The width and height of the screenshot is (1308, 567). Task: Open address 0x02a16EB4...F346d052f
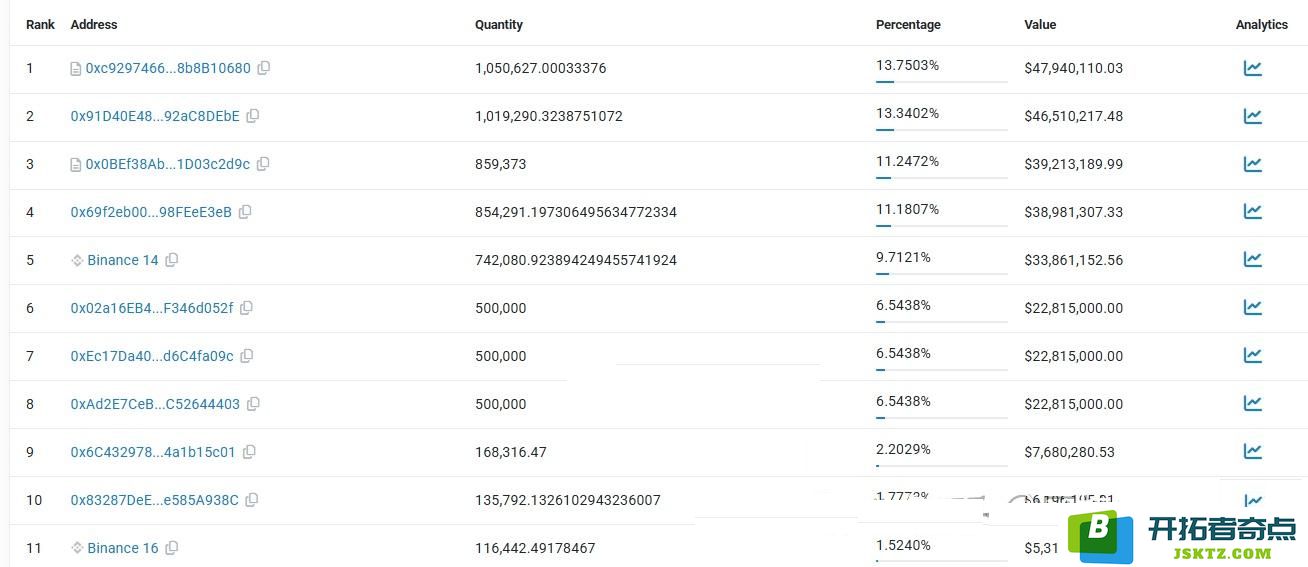(x=152, y=308)
